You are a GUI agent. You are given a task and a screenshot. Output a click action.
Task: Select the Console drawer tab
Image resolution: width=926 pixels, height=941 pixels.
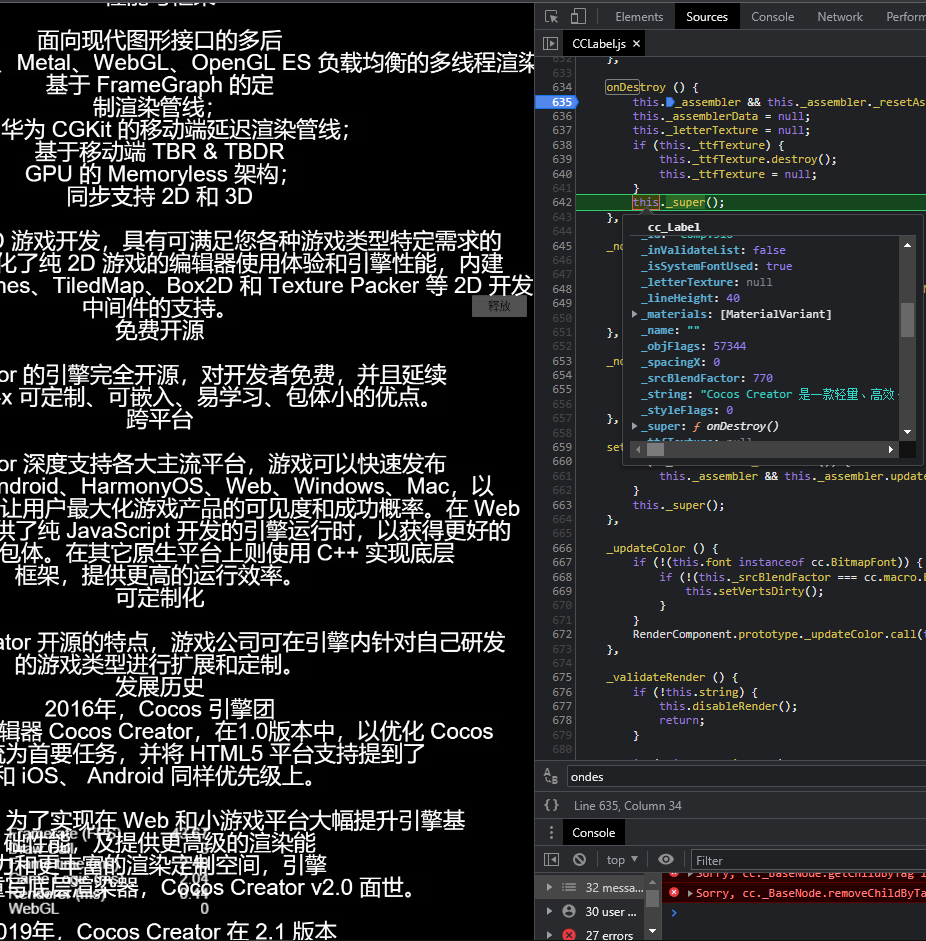594,832
